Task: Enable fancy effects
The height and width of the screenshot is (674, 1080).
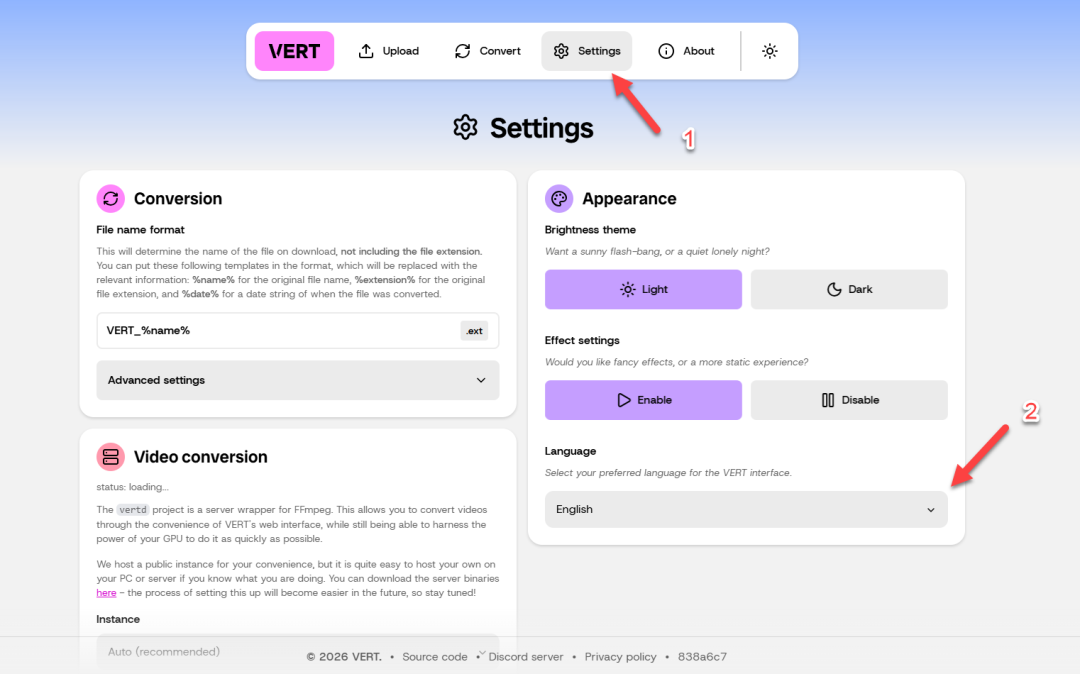Action: coord(643,400)
